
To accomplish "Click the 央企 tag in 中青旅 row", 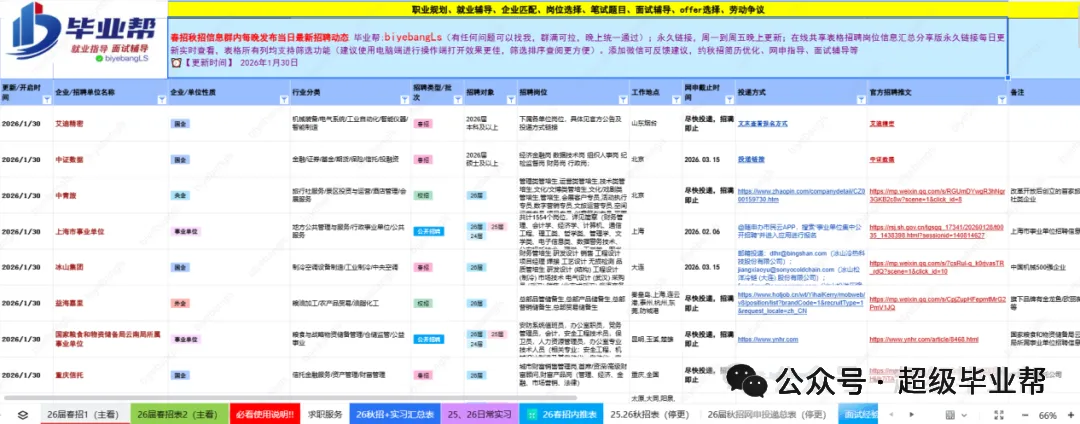I will pos(180,195).
